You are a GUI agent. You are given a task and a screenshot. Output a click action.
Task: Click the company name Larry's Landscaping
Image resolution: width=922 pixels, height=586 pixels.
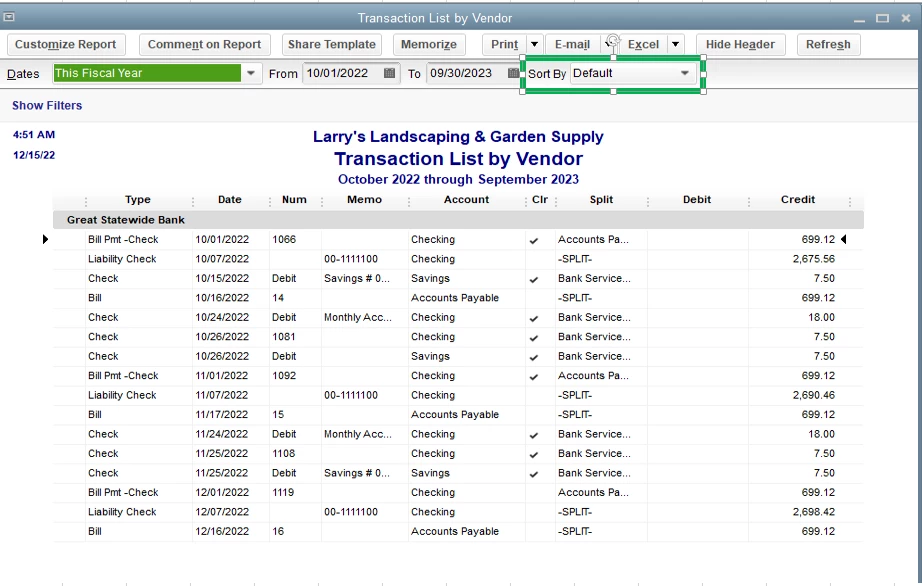pyautogui.click(x=458, y=136)
